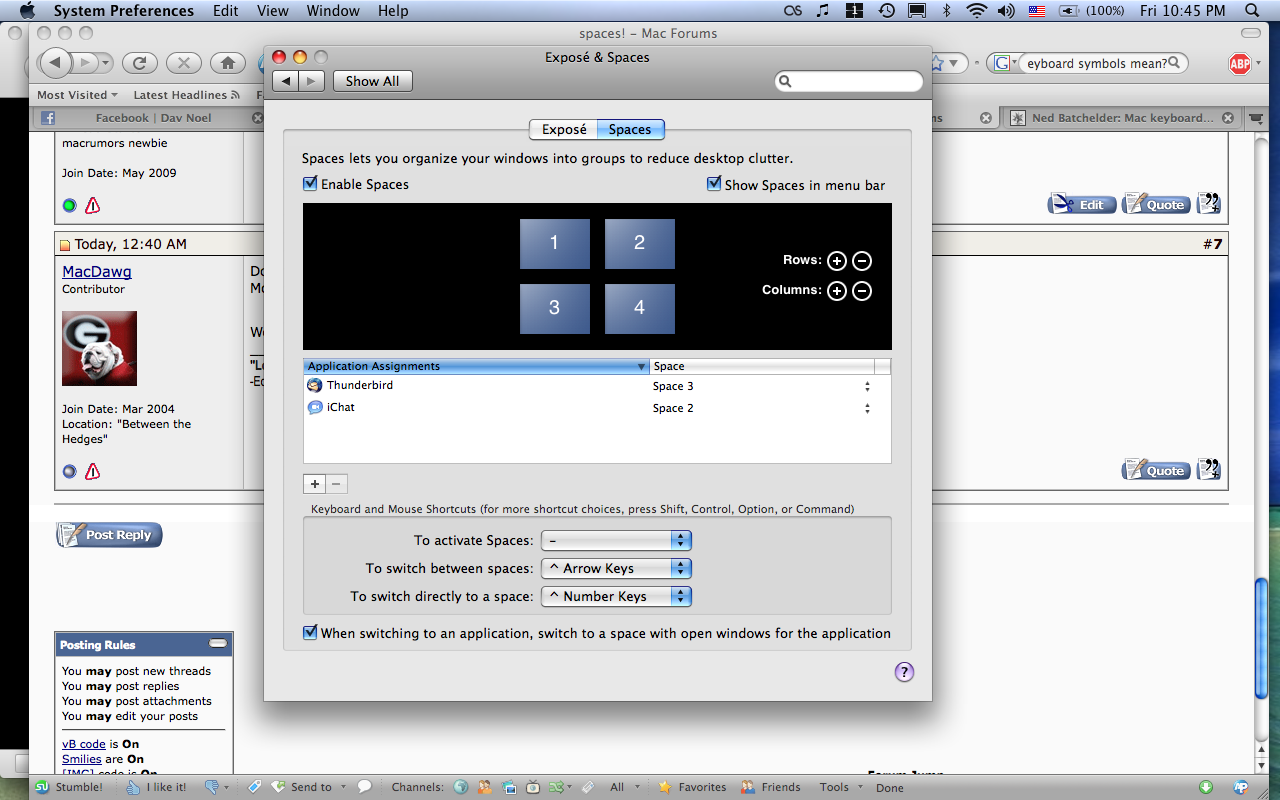Screen dimensions: 1280x800
Task: Click the Thunderbird application row
Action: [597, 386]
